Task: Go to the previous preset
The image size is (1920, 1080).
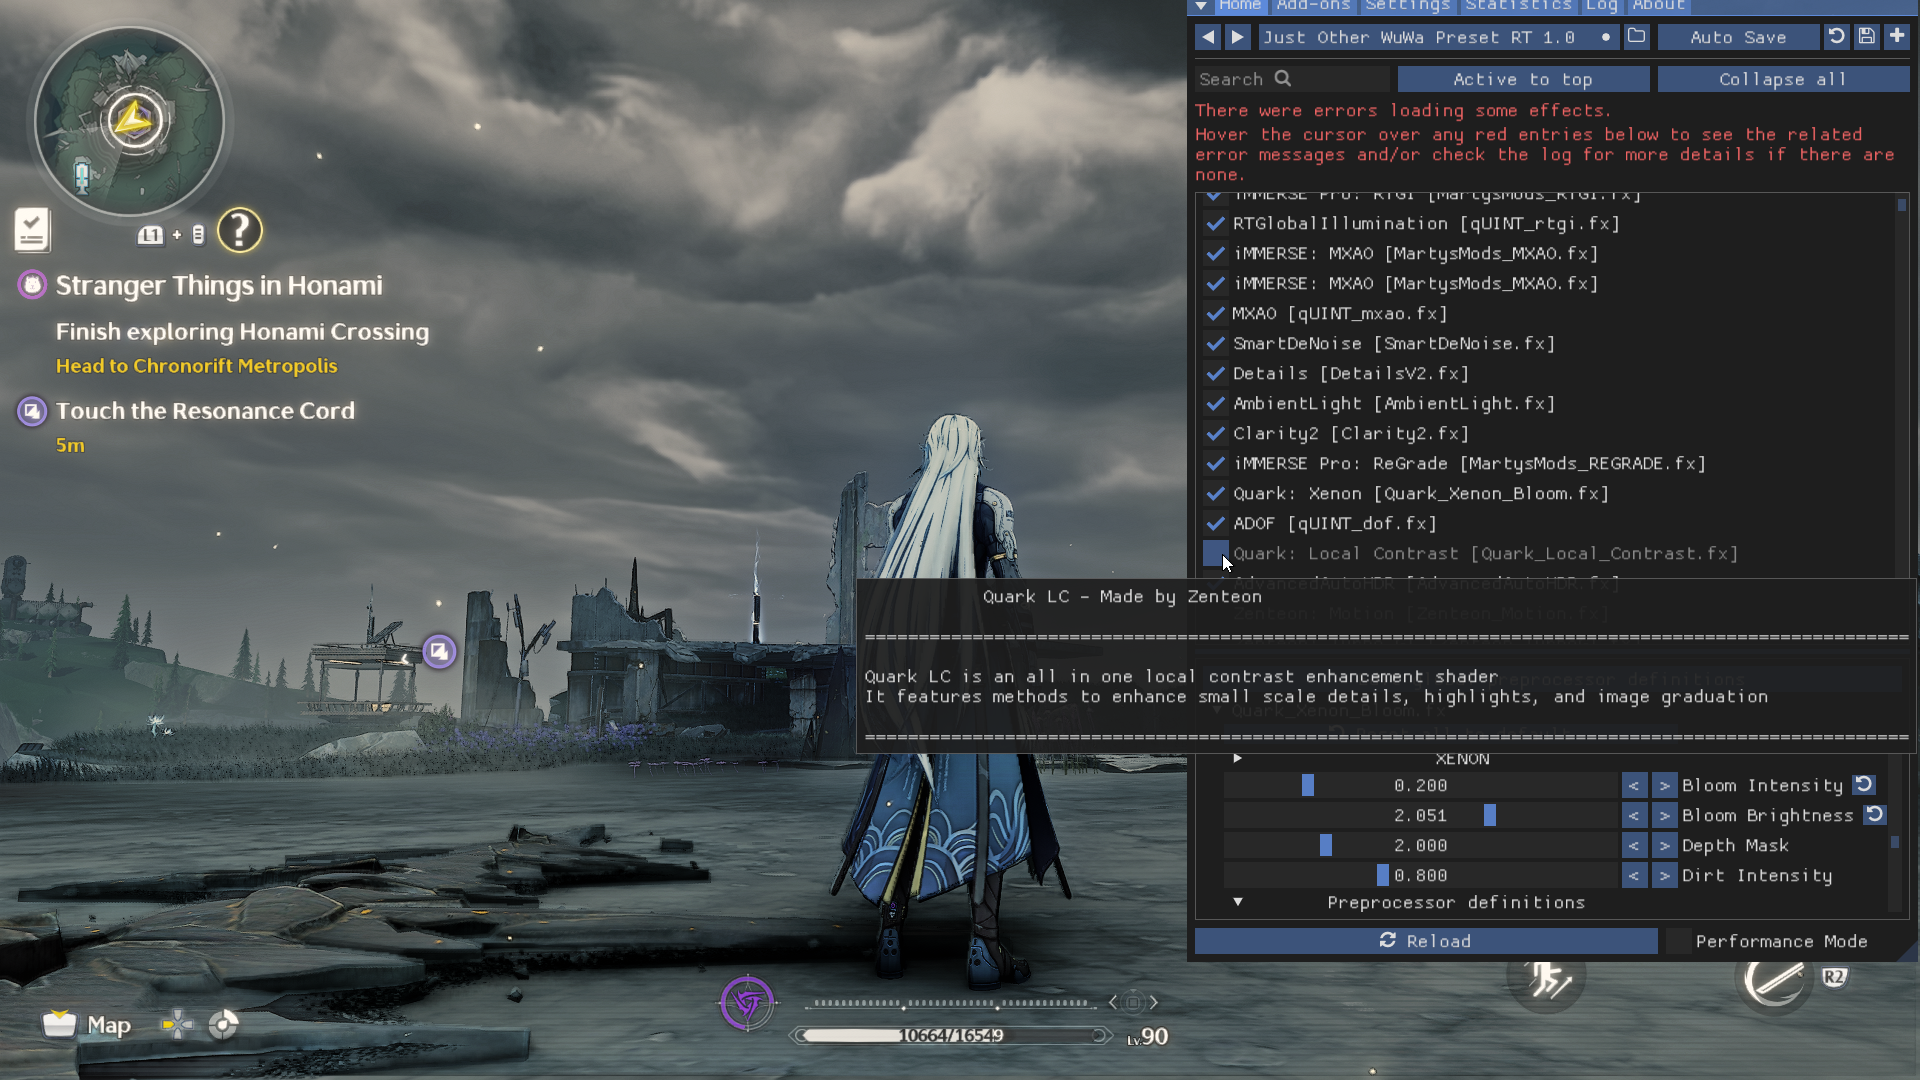Action: click(x=1208, y=37)
